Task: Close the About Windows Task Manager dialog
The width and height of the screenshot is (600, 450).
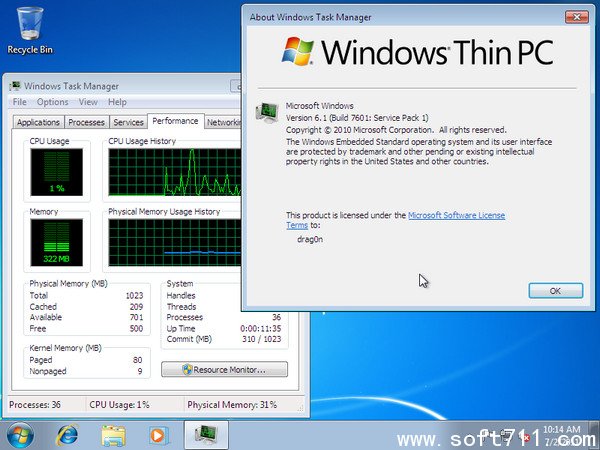Action: pos(577,17)
